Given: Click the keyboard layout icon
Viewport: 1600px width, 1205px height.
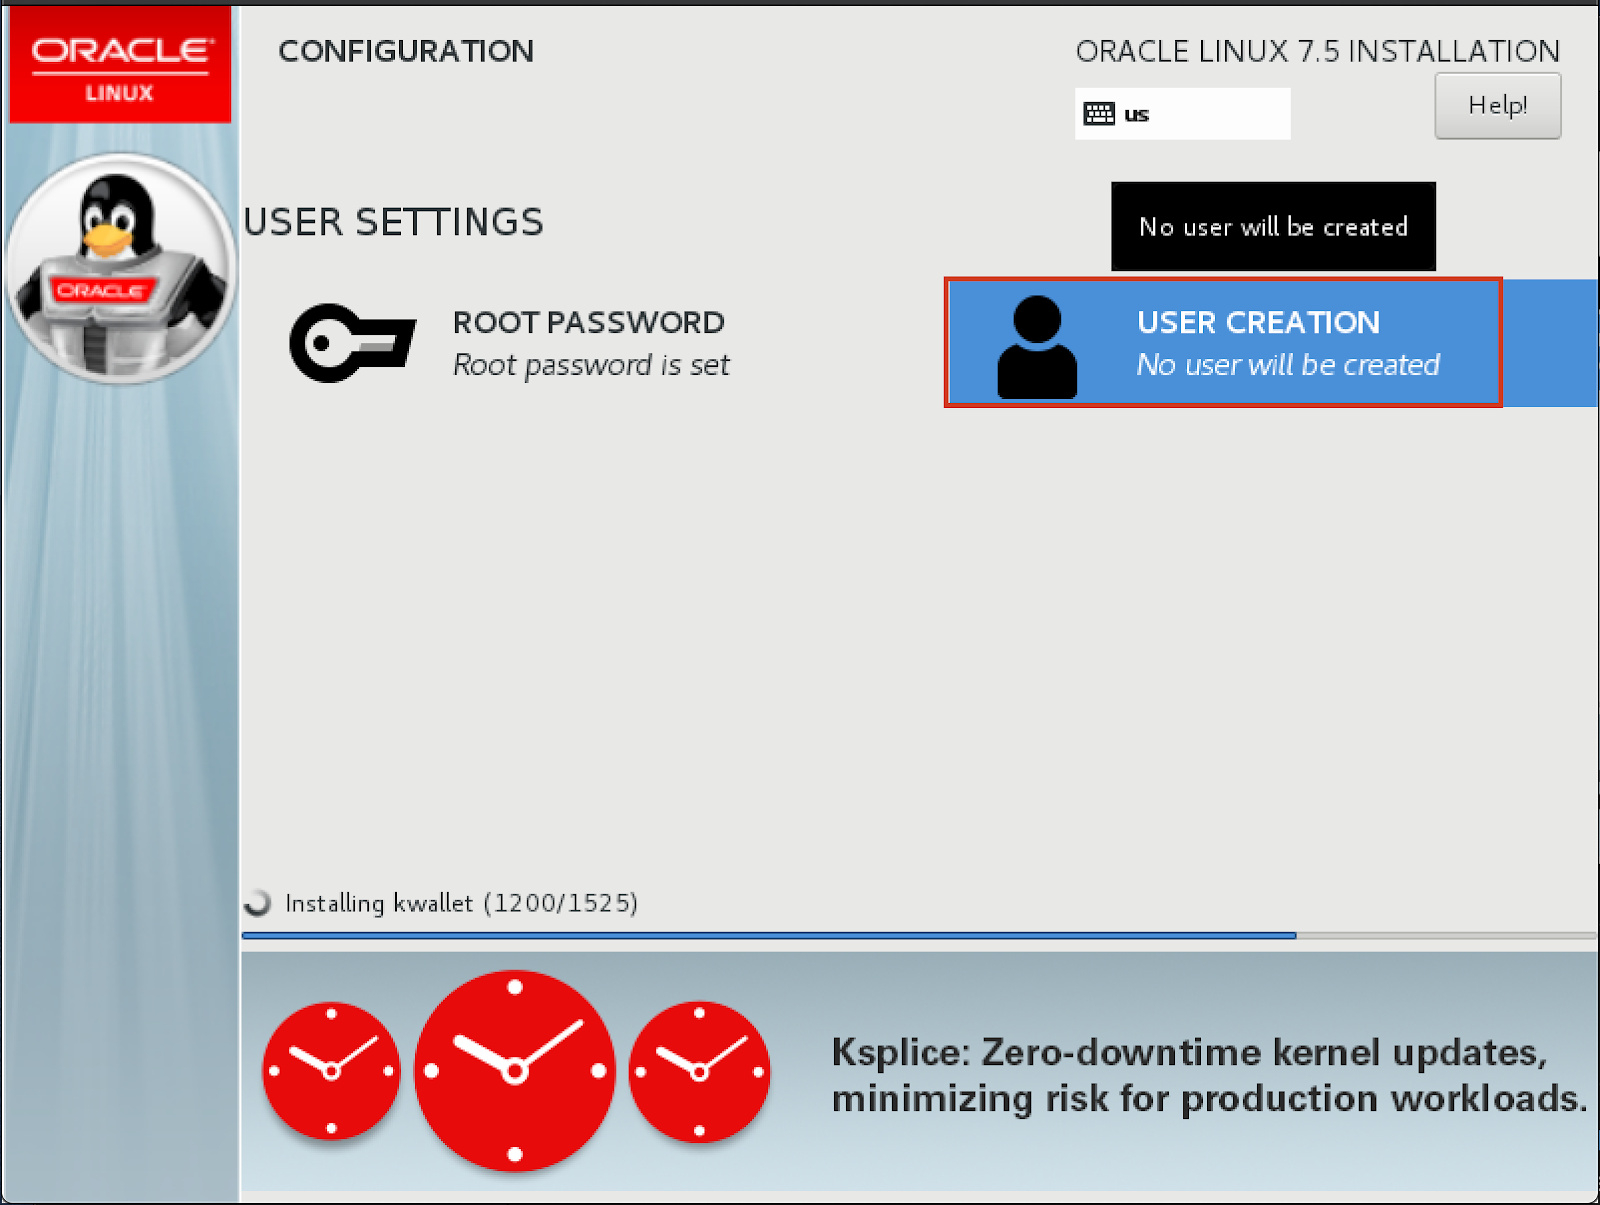Looking at the screenshot, I should point(1099,114).
